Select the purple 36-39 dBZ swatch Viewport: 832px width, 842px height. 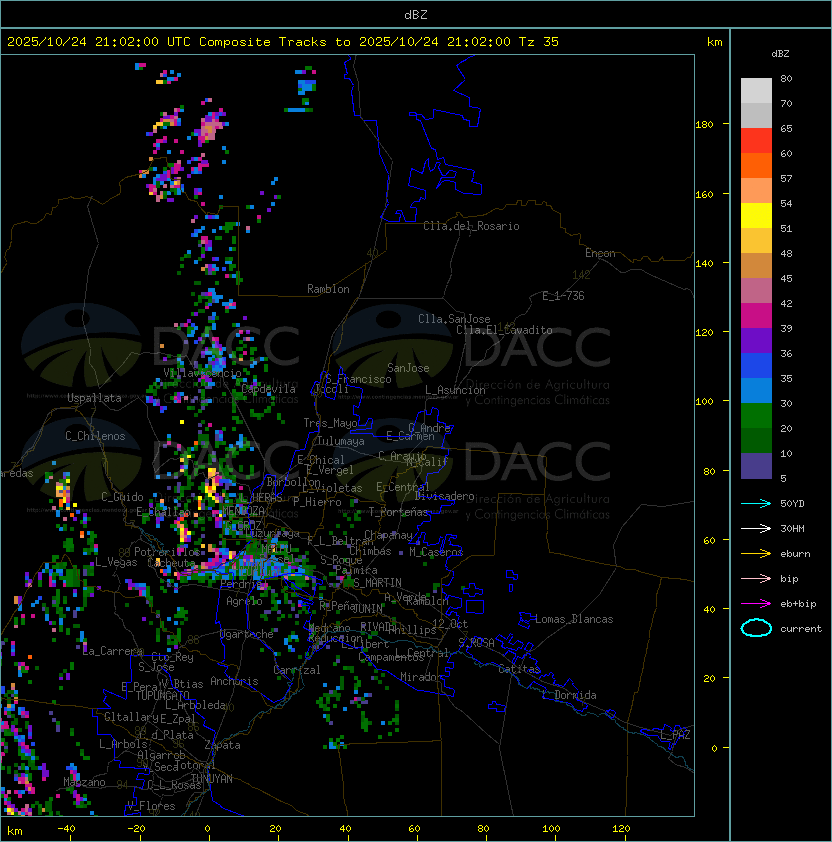[756, 341]
